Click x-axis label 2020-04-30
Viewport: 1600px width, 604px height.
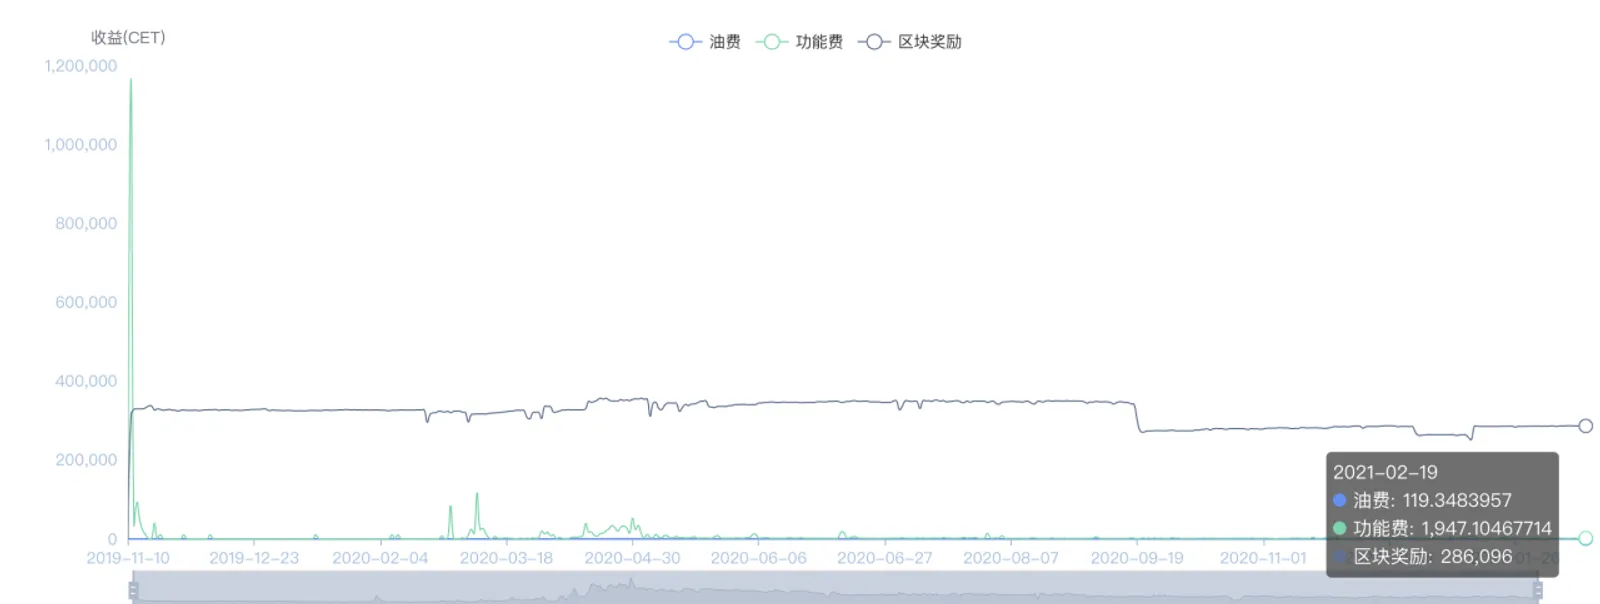click(632, 558)
